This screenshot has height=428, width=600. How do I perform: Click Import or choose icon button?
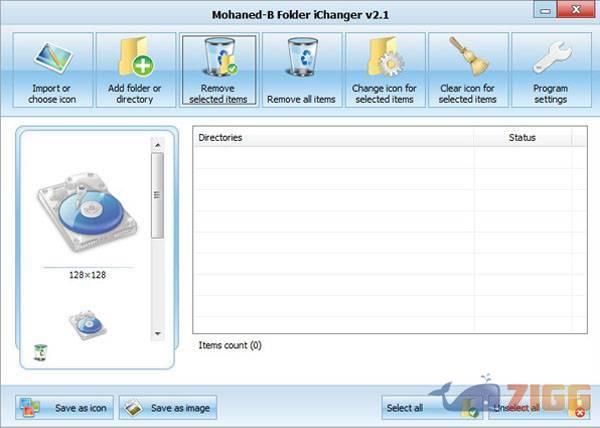[52, 70]
